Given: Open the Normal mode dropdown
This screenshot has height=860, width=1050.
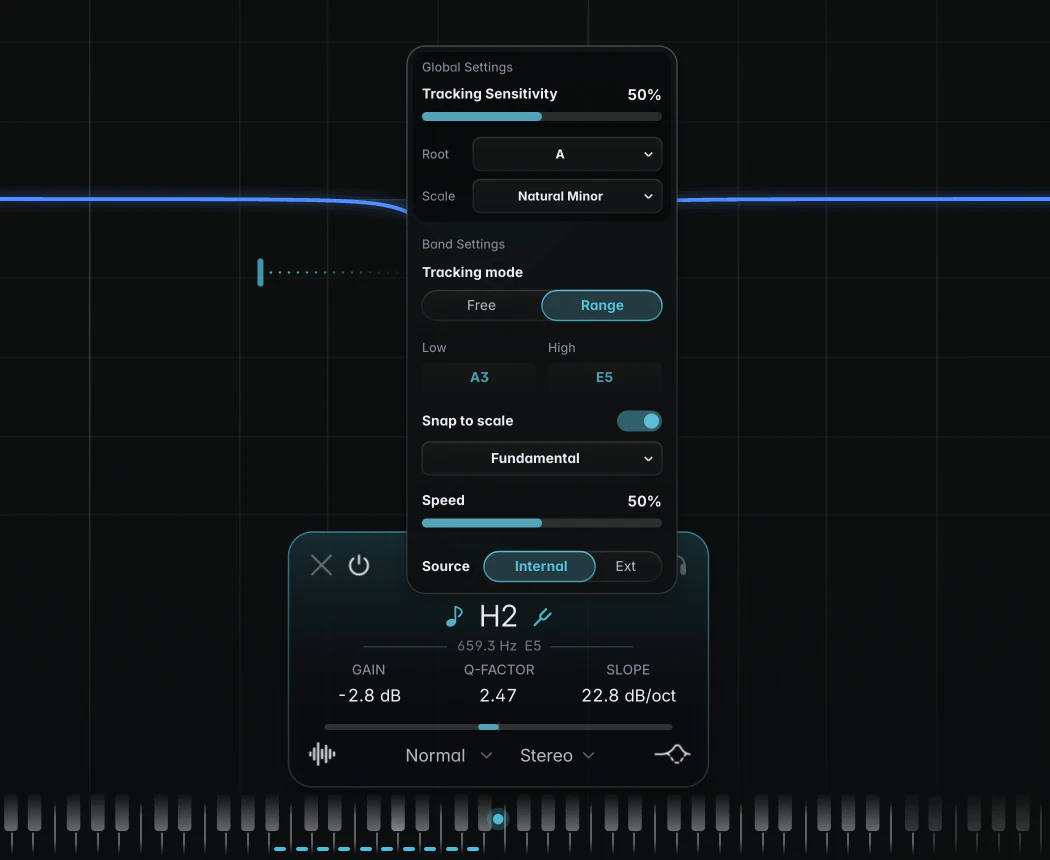Looking at the screenshot, I should pos(449,756).
